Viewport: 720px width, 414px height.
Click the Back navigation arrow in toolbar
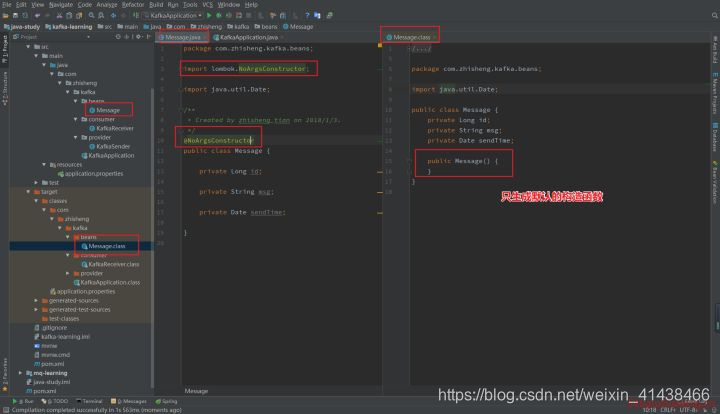coord(113,16)
